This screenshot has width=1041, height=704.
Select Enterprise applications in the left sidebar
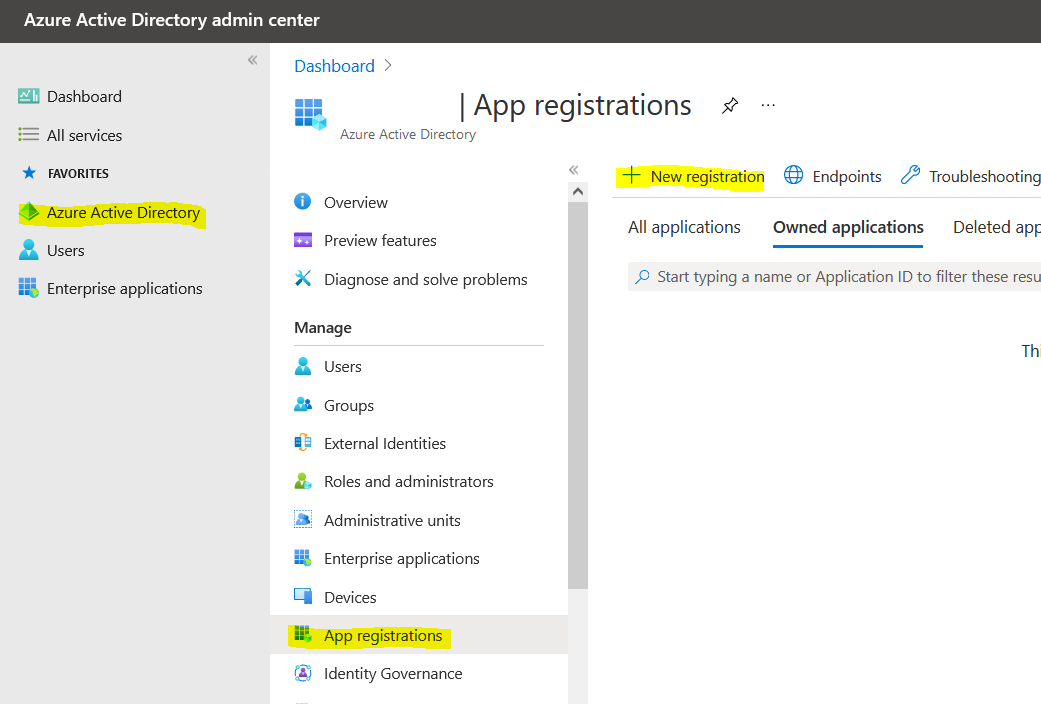pyautogui.click(x=123, y=288)
